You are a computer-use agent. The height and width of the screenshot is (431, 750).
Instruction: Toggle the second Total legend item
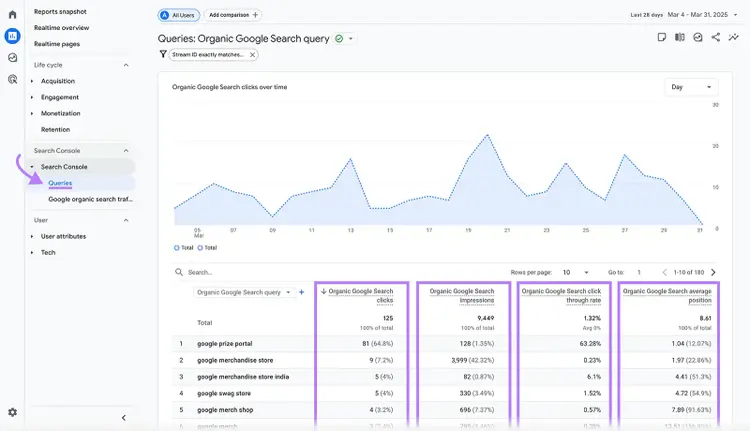point(207,248)
